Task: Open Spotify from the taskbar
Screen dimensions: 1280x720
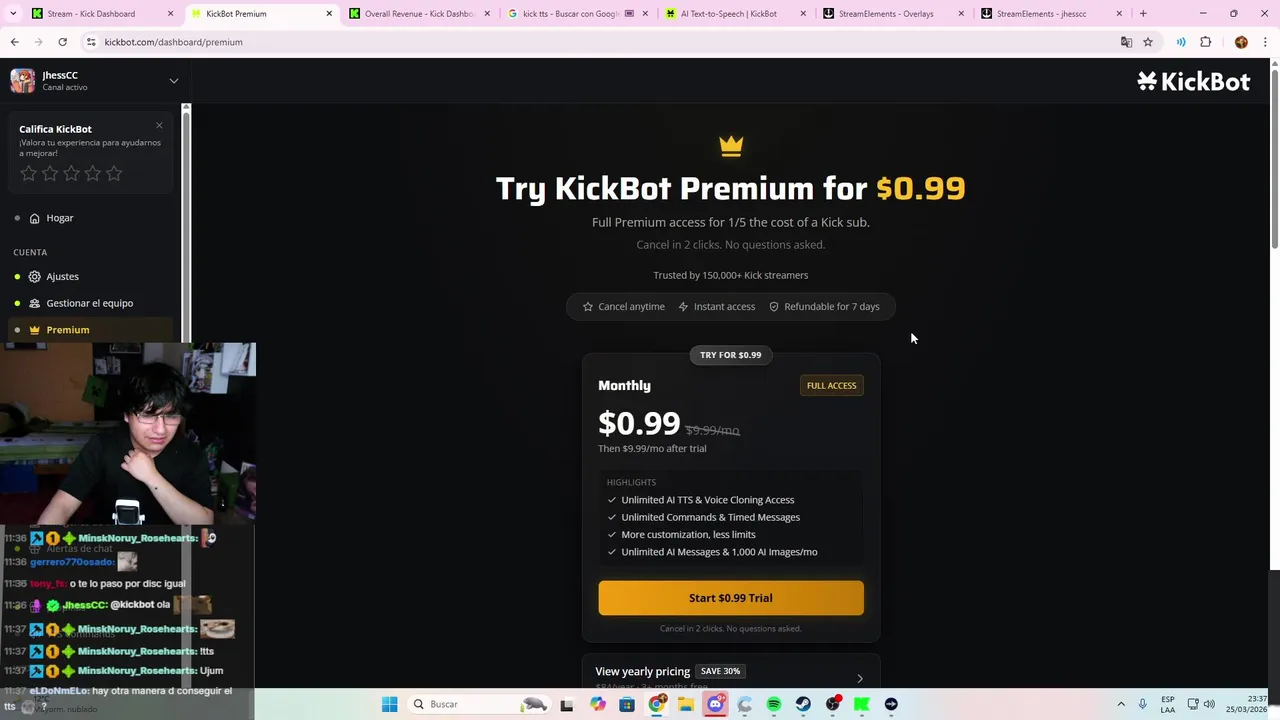Action: coord(774,704)
